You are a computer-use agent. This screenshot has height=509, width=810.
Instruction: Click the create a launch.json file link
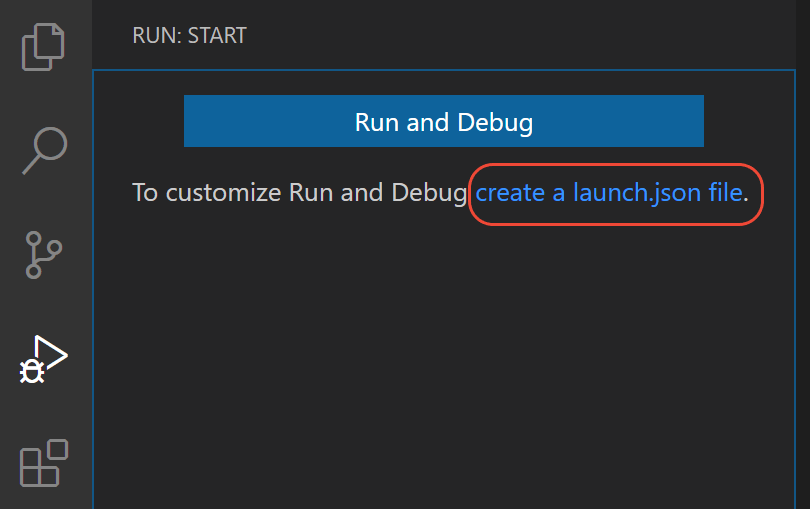[608, 192]
